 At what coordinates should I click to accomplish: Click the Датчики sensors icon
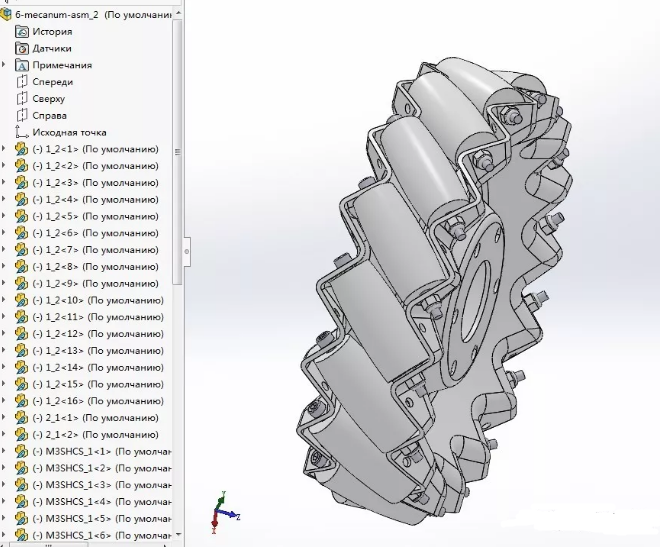[21, 48]
